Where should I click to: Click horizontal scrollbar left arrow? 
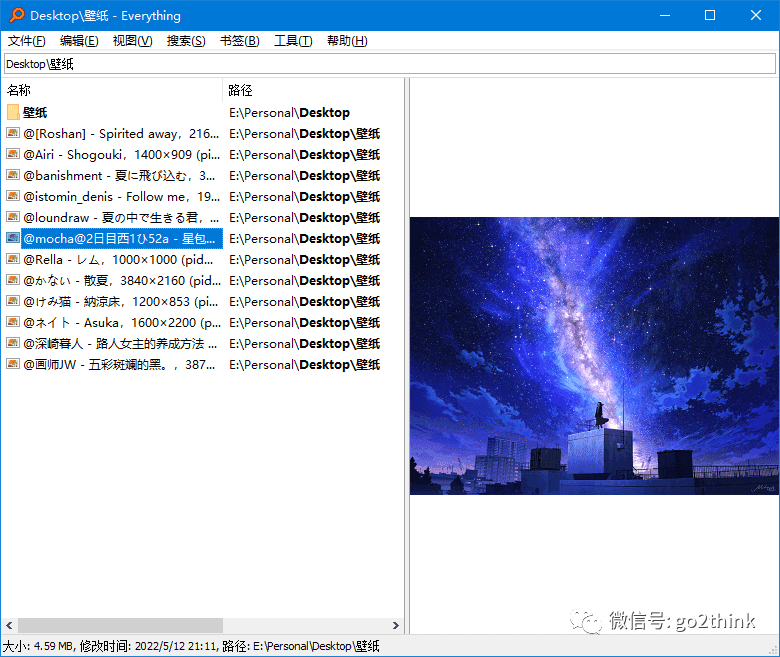9,625
